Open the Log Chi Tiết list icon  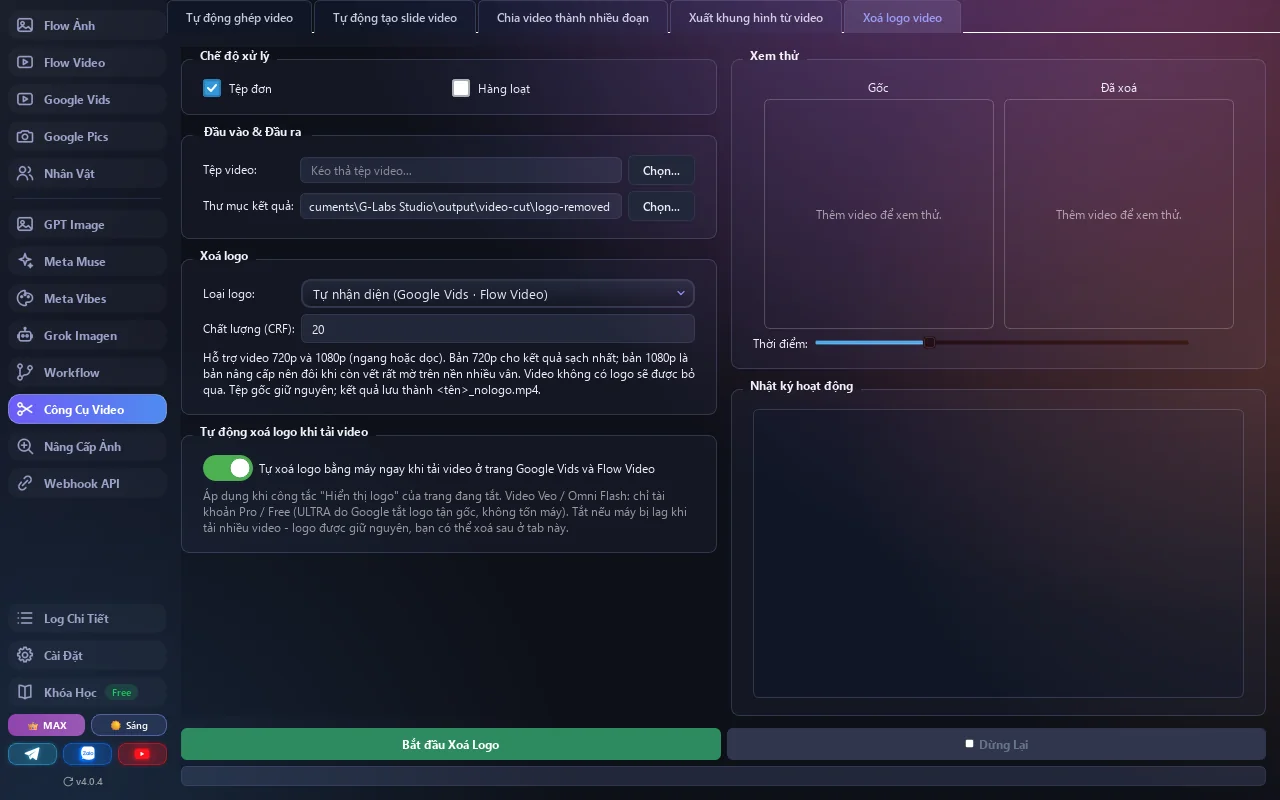(x=25, y=619)
